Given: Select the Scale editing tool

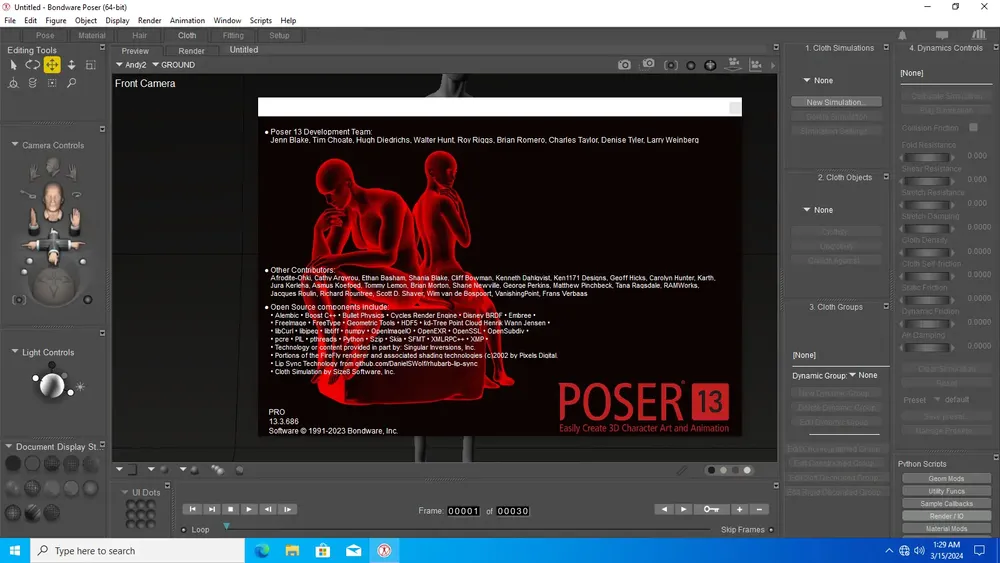Looking at the screenshot, I should 91,65.
